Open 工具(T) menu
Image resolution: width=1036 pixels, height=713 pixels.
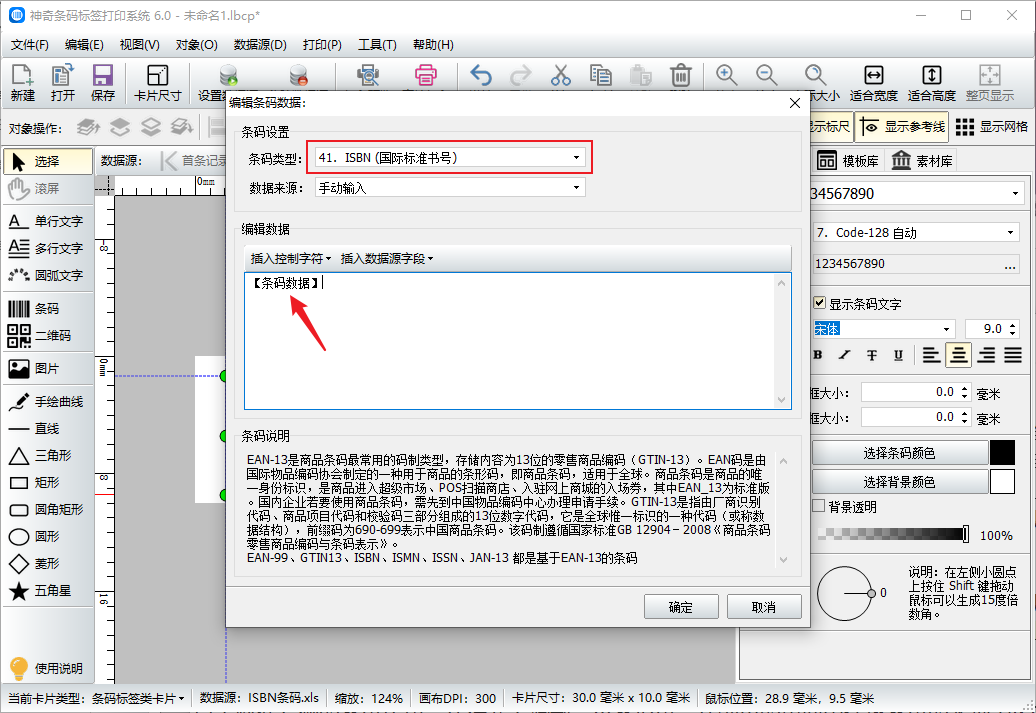[377, 45]
